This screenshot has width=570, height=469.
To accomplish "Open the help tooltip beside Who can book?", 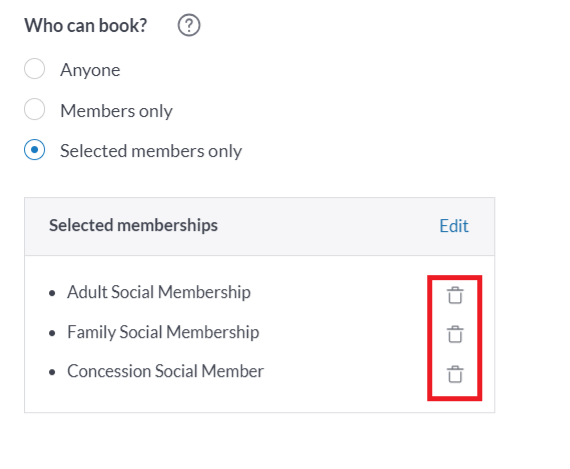I will [189, 25].
